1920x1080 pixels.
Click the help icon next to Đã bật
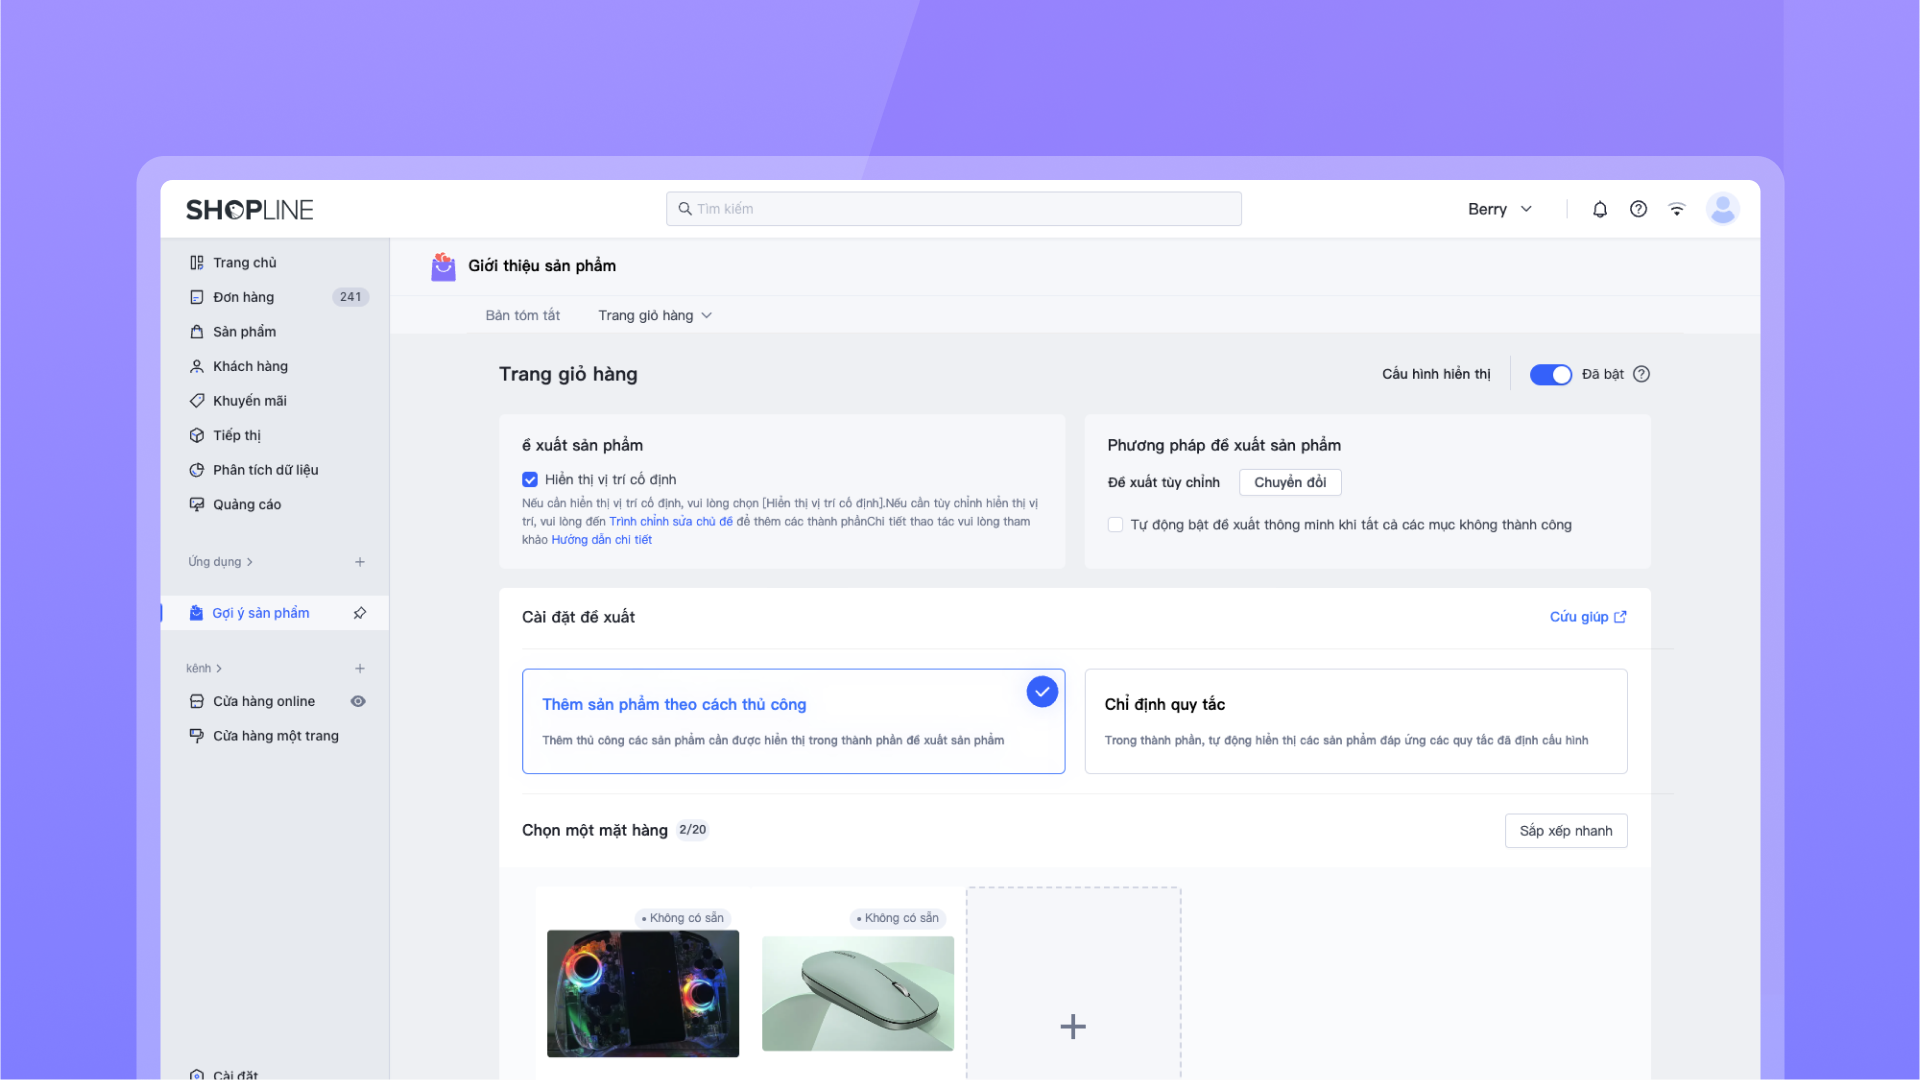(x=1641, y=374)
